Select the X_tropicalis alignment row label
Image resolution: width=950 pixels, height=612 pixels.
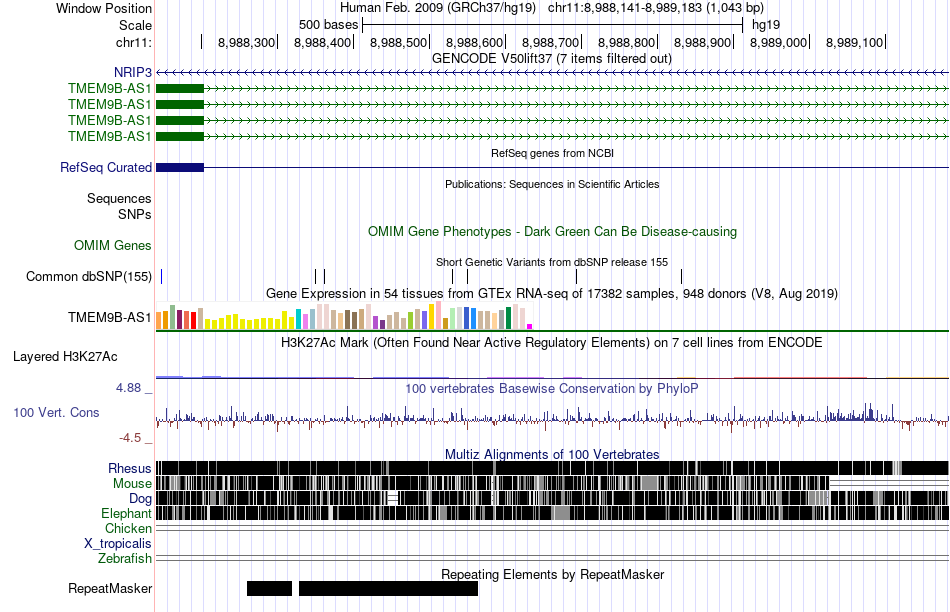(x=118, y=544)
